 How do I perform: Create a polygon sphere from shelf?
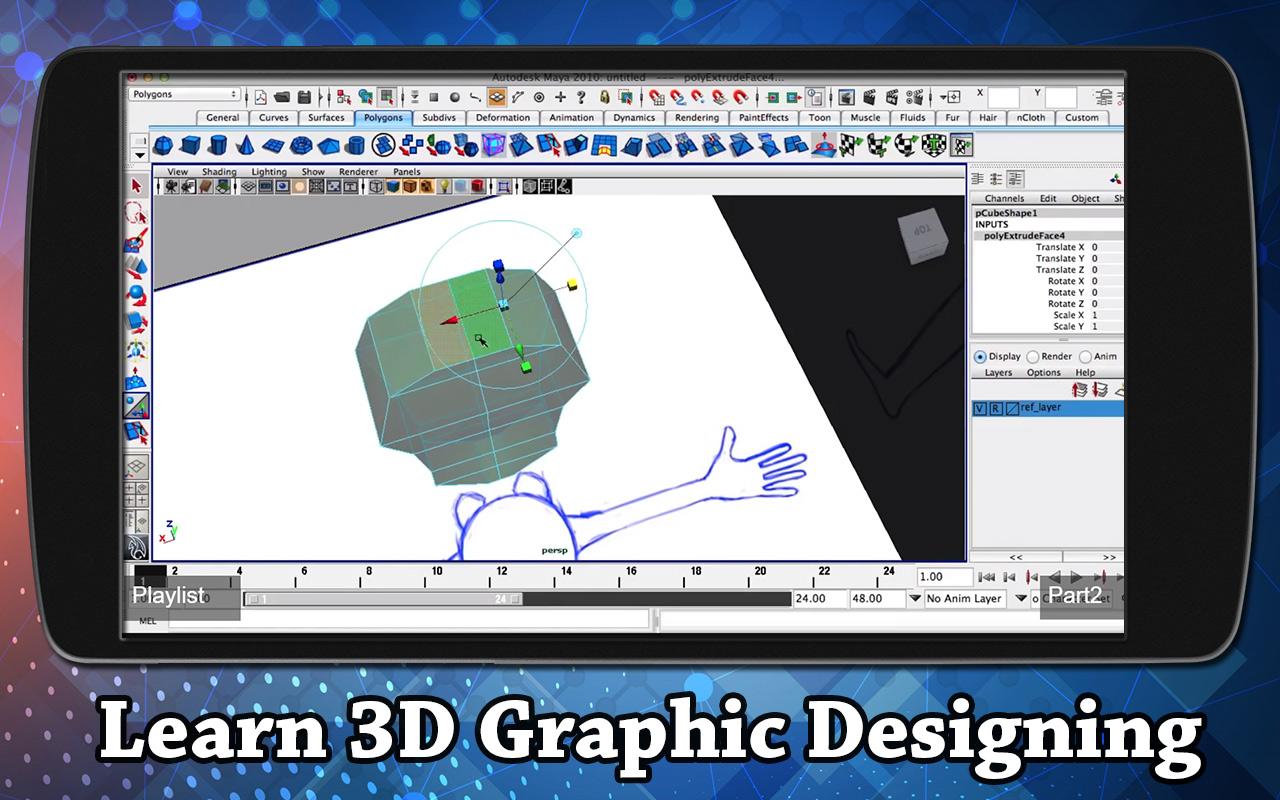coord(164,146)
